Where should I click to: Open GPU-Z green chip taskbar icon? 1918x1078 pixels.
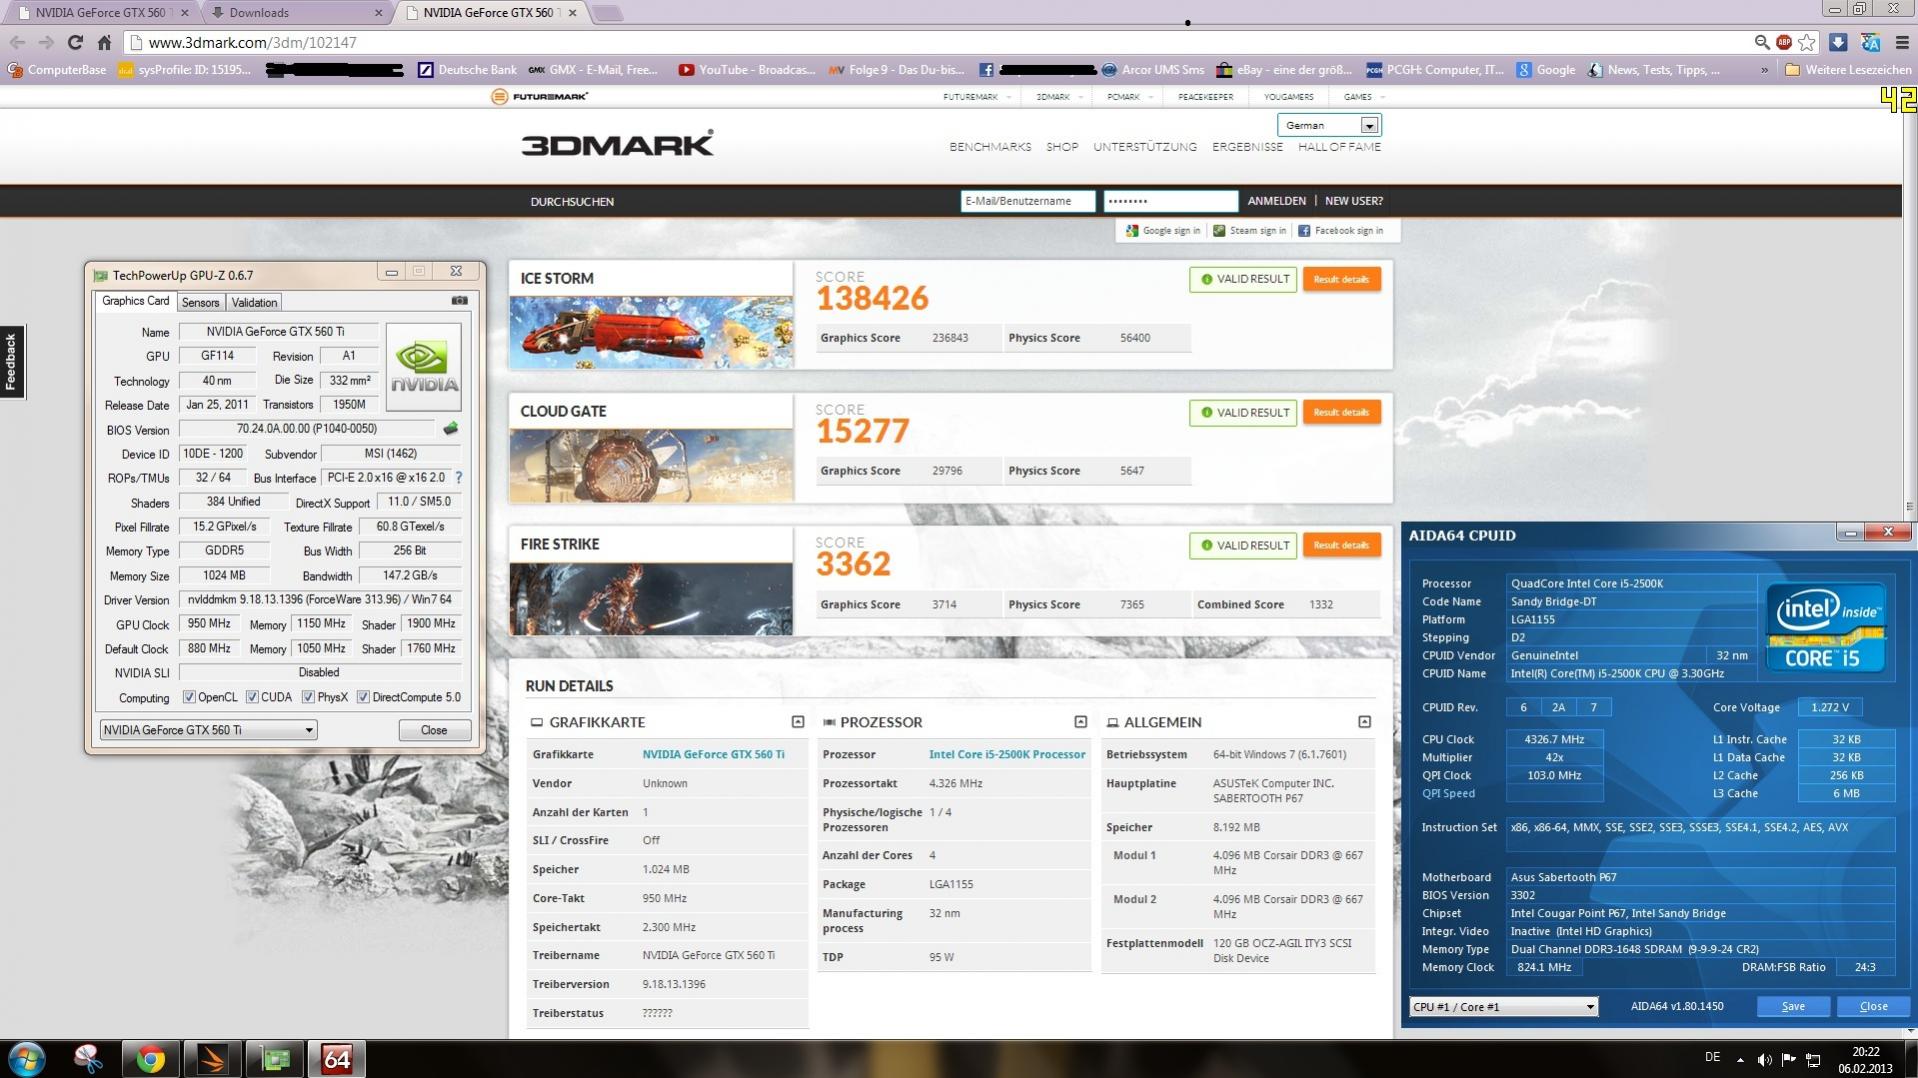point(274,1059)
